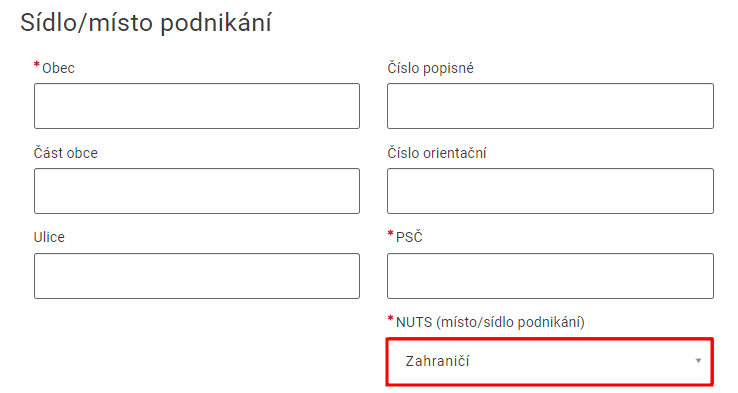Open the NUTS dropdown showing Zahraničí
The height and width of the screenshot is (393, 738).
[x=550, y=361]
